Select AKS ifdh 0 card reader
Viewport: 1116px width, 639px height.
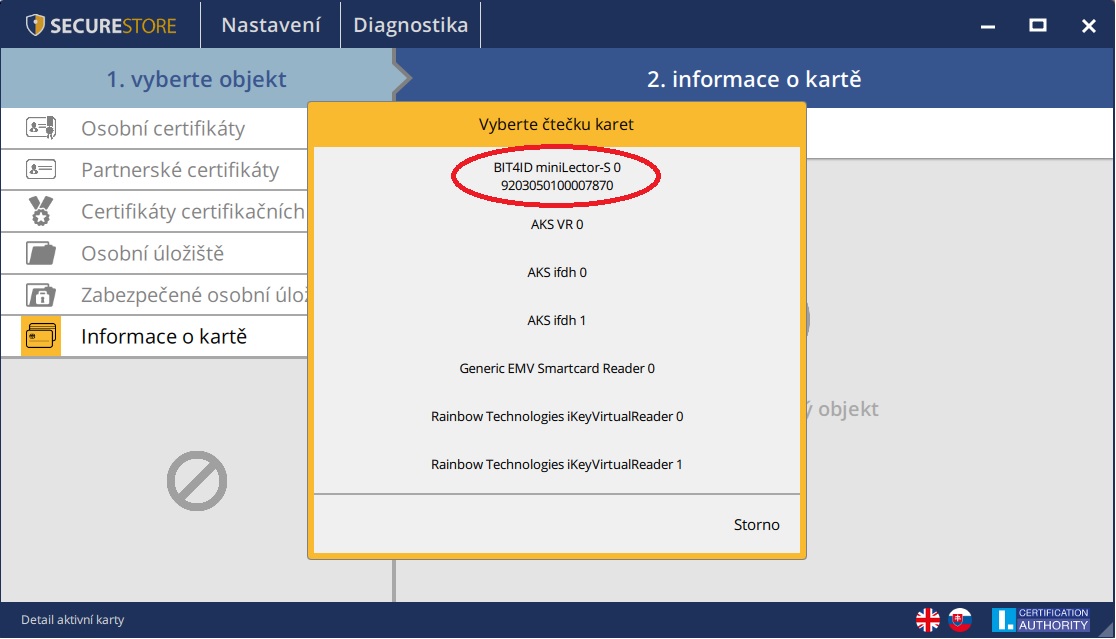pyautogui.click(x=557, y=273)
